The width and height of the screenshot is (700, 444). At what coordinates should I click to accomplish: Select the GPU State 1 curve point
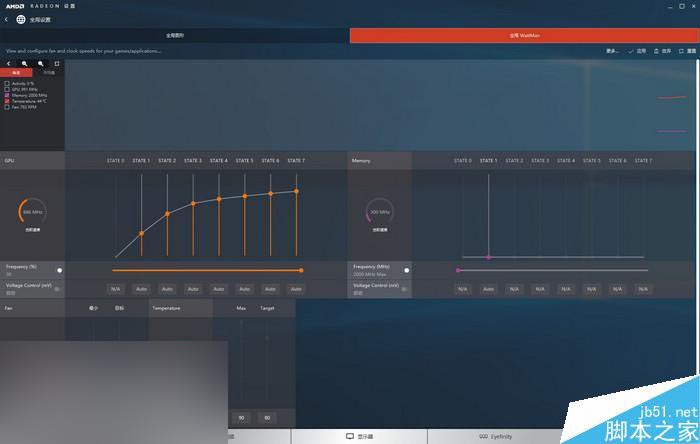click(142, 233)
